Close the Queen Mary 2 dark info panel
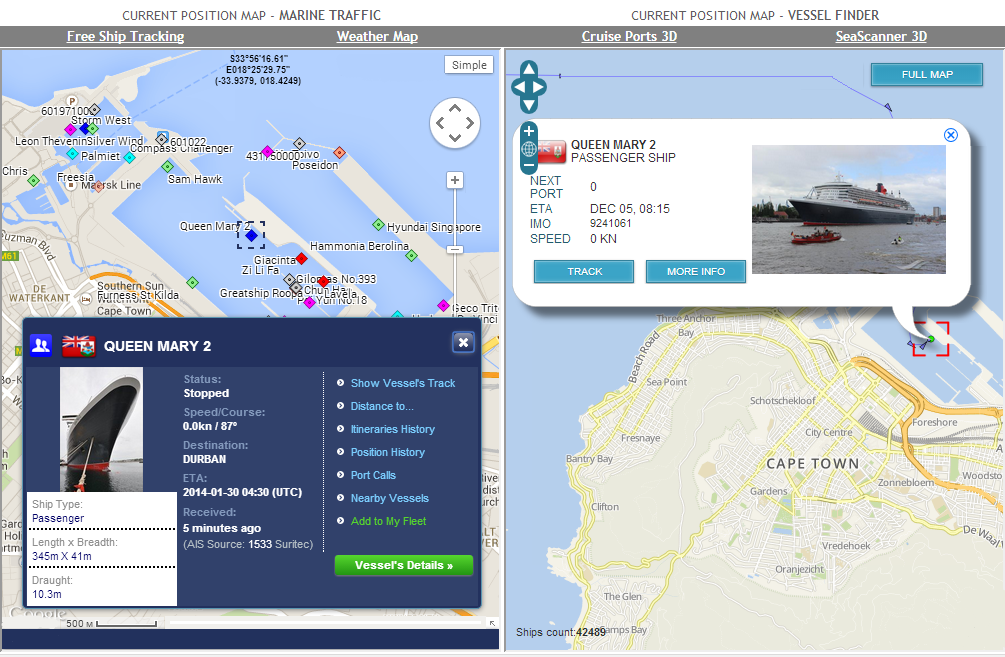The height and width of the screenshot is (657, 1005). pyautogui.click(x=463, y=342)
